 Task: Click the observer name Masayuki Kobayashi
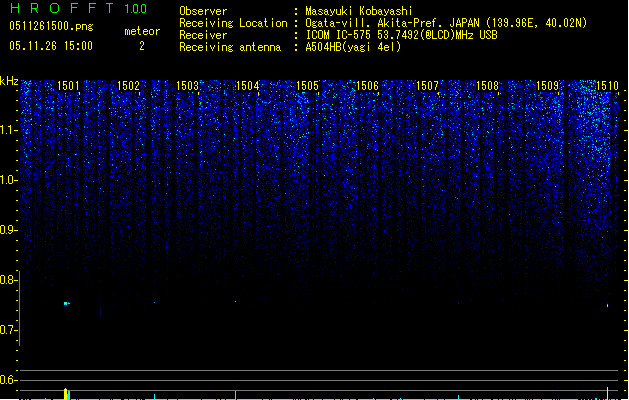coord(359,11)
